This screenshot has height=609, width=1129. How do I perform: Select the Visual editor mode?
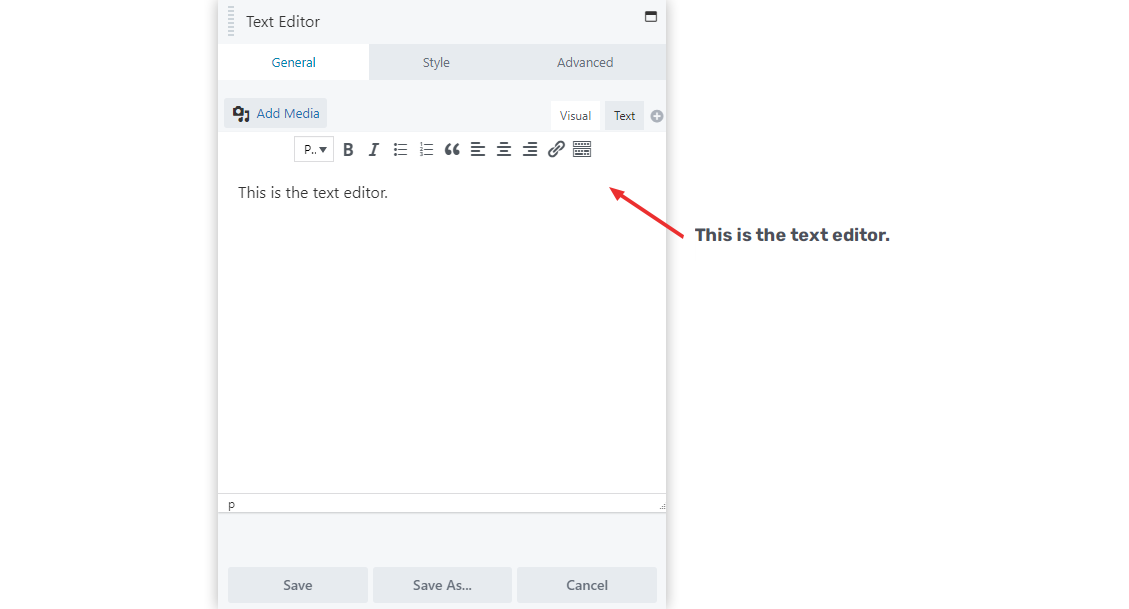point(575,116)
